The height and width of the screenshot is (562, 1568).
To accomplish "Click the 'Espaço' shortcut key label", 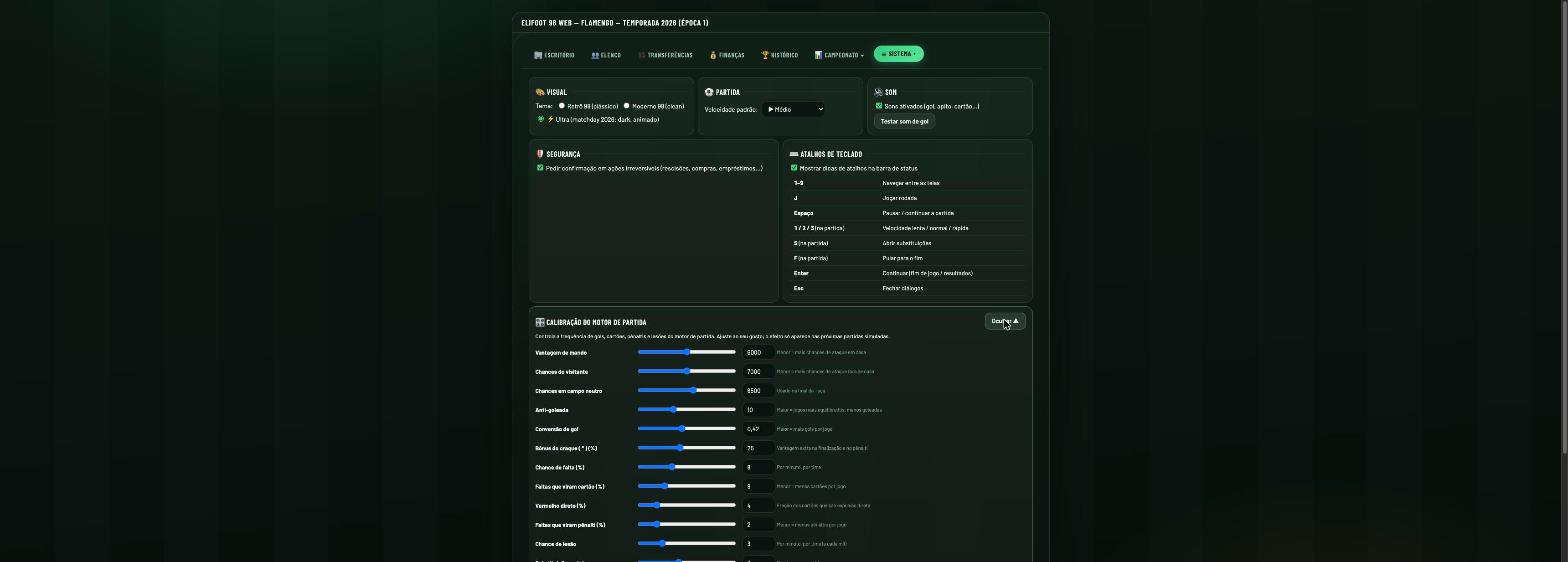I will point(804,213).
